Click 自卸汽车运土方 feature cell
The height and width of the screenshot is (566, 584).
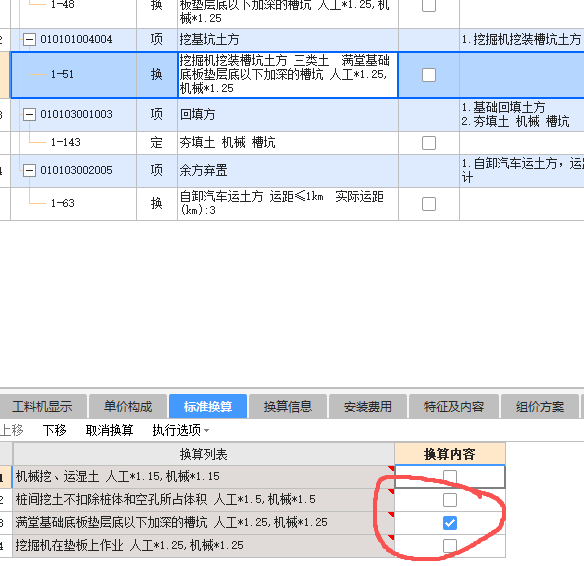522,171
